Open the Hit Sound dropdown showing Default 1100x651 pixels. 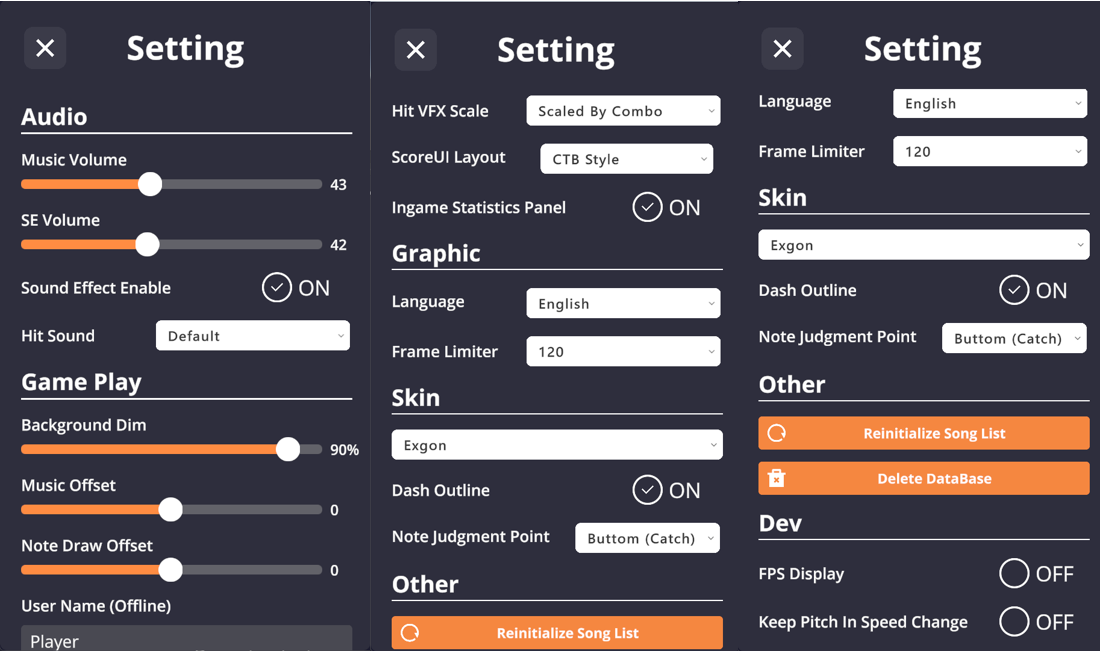252,335
